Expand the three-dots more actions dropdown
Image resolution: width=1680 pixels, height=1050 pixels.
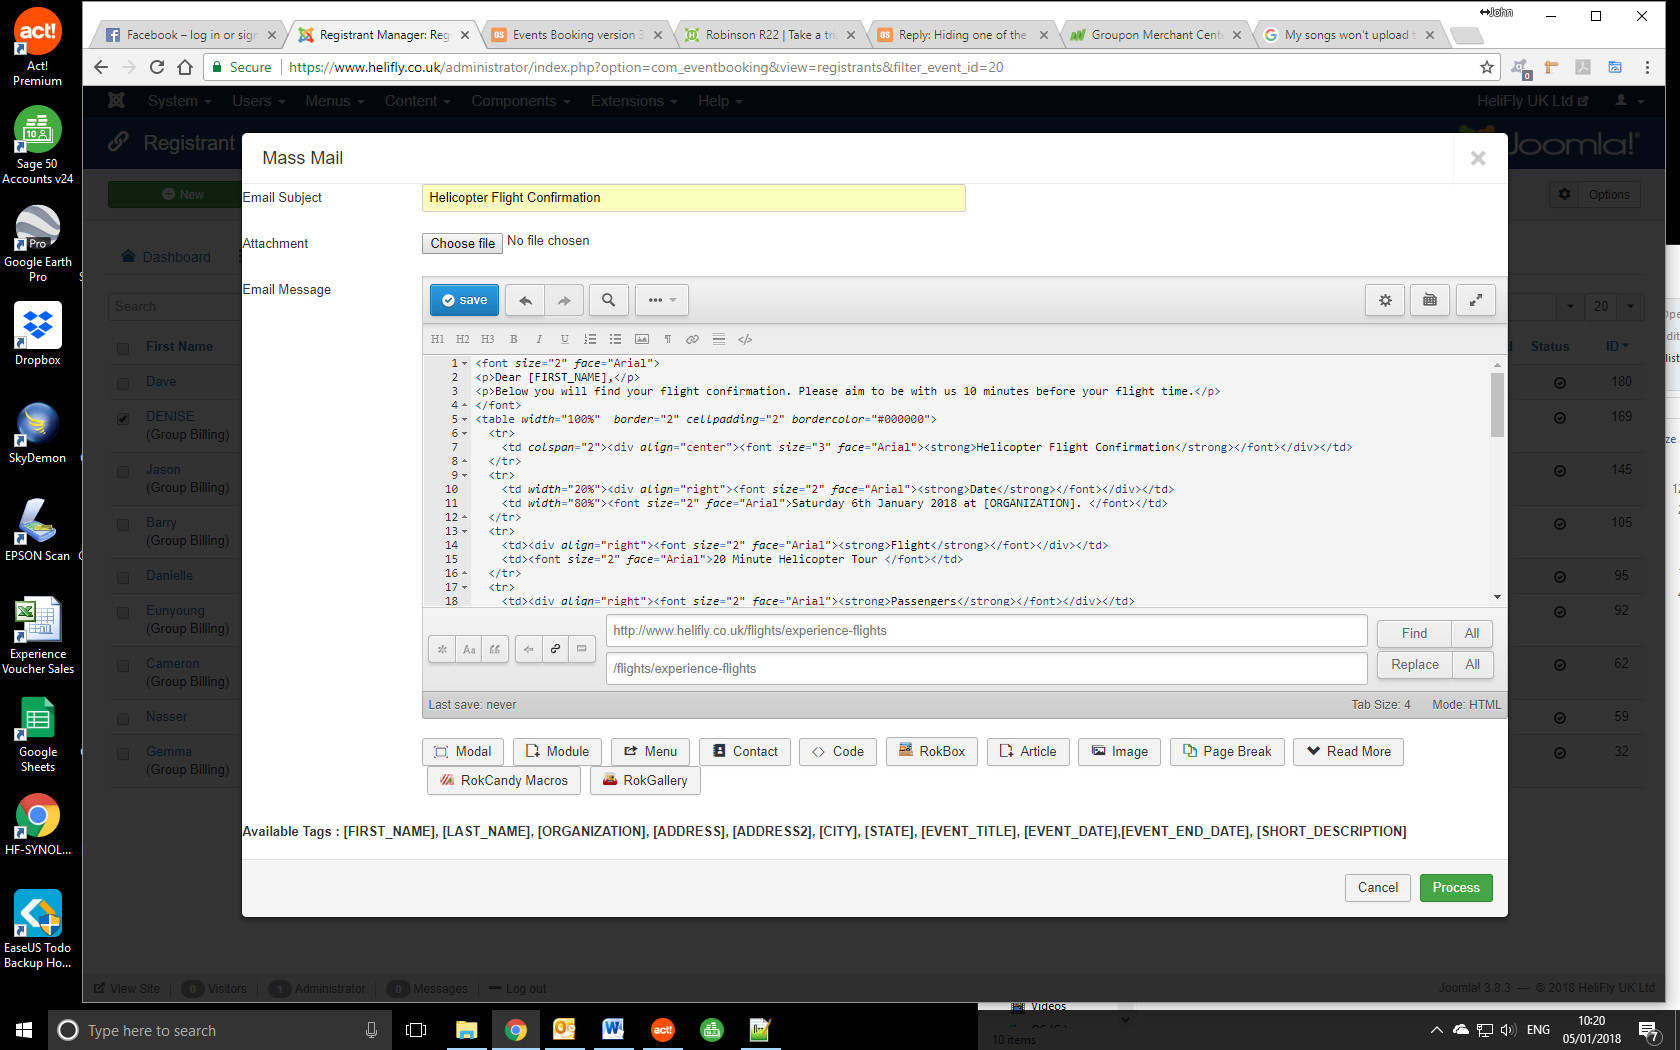[662, 300]
